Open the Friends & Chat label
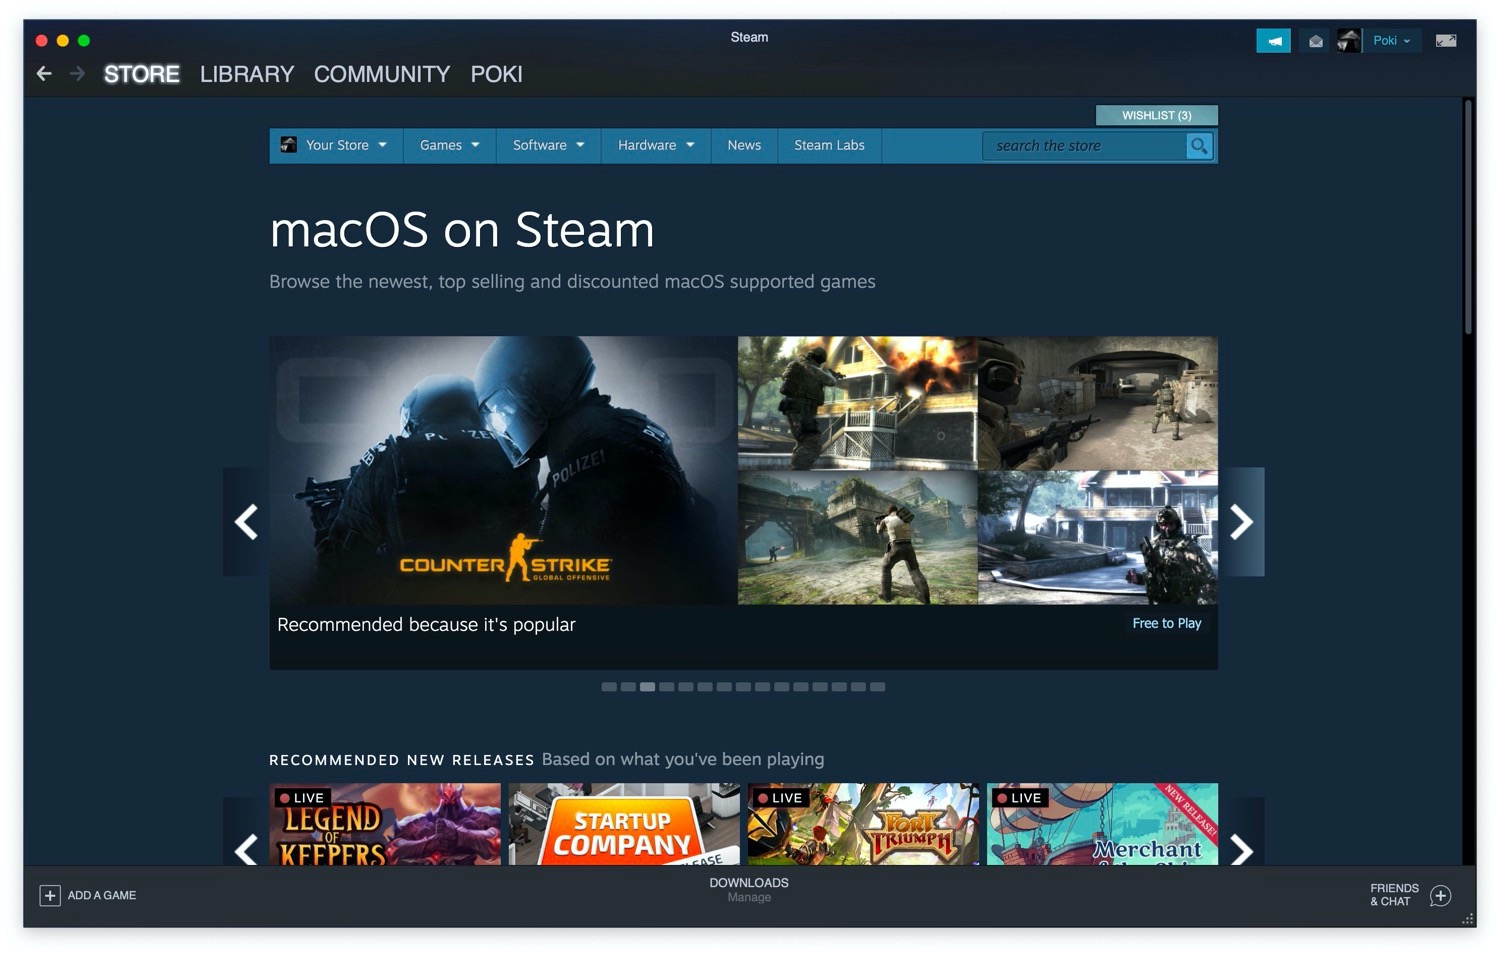Screen dimensions: 1500x955 pyautogui.click(x=1394, y=895)
